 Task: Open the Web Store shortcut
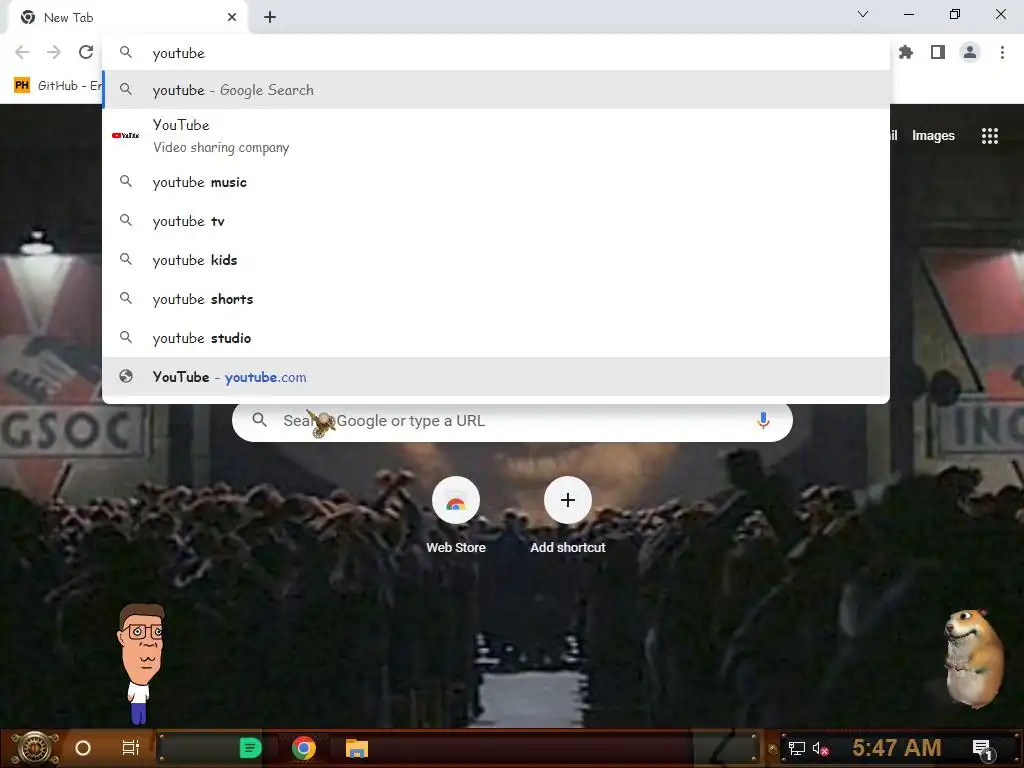pos(456,516)
